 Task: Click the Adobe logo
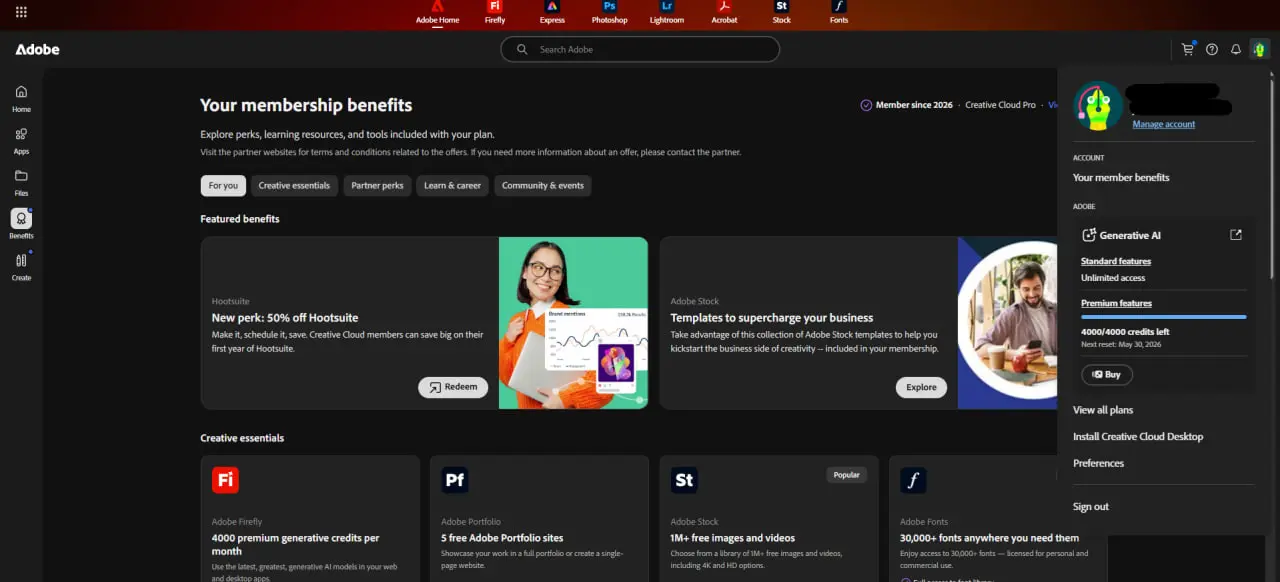tap(37, 49)
